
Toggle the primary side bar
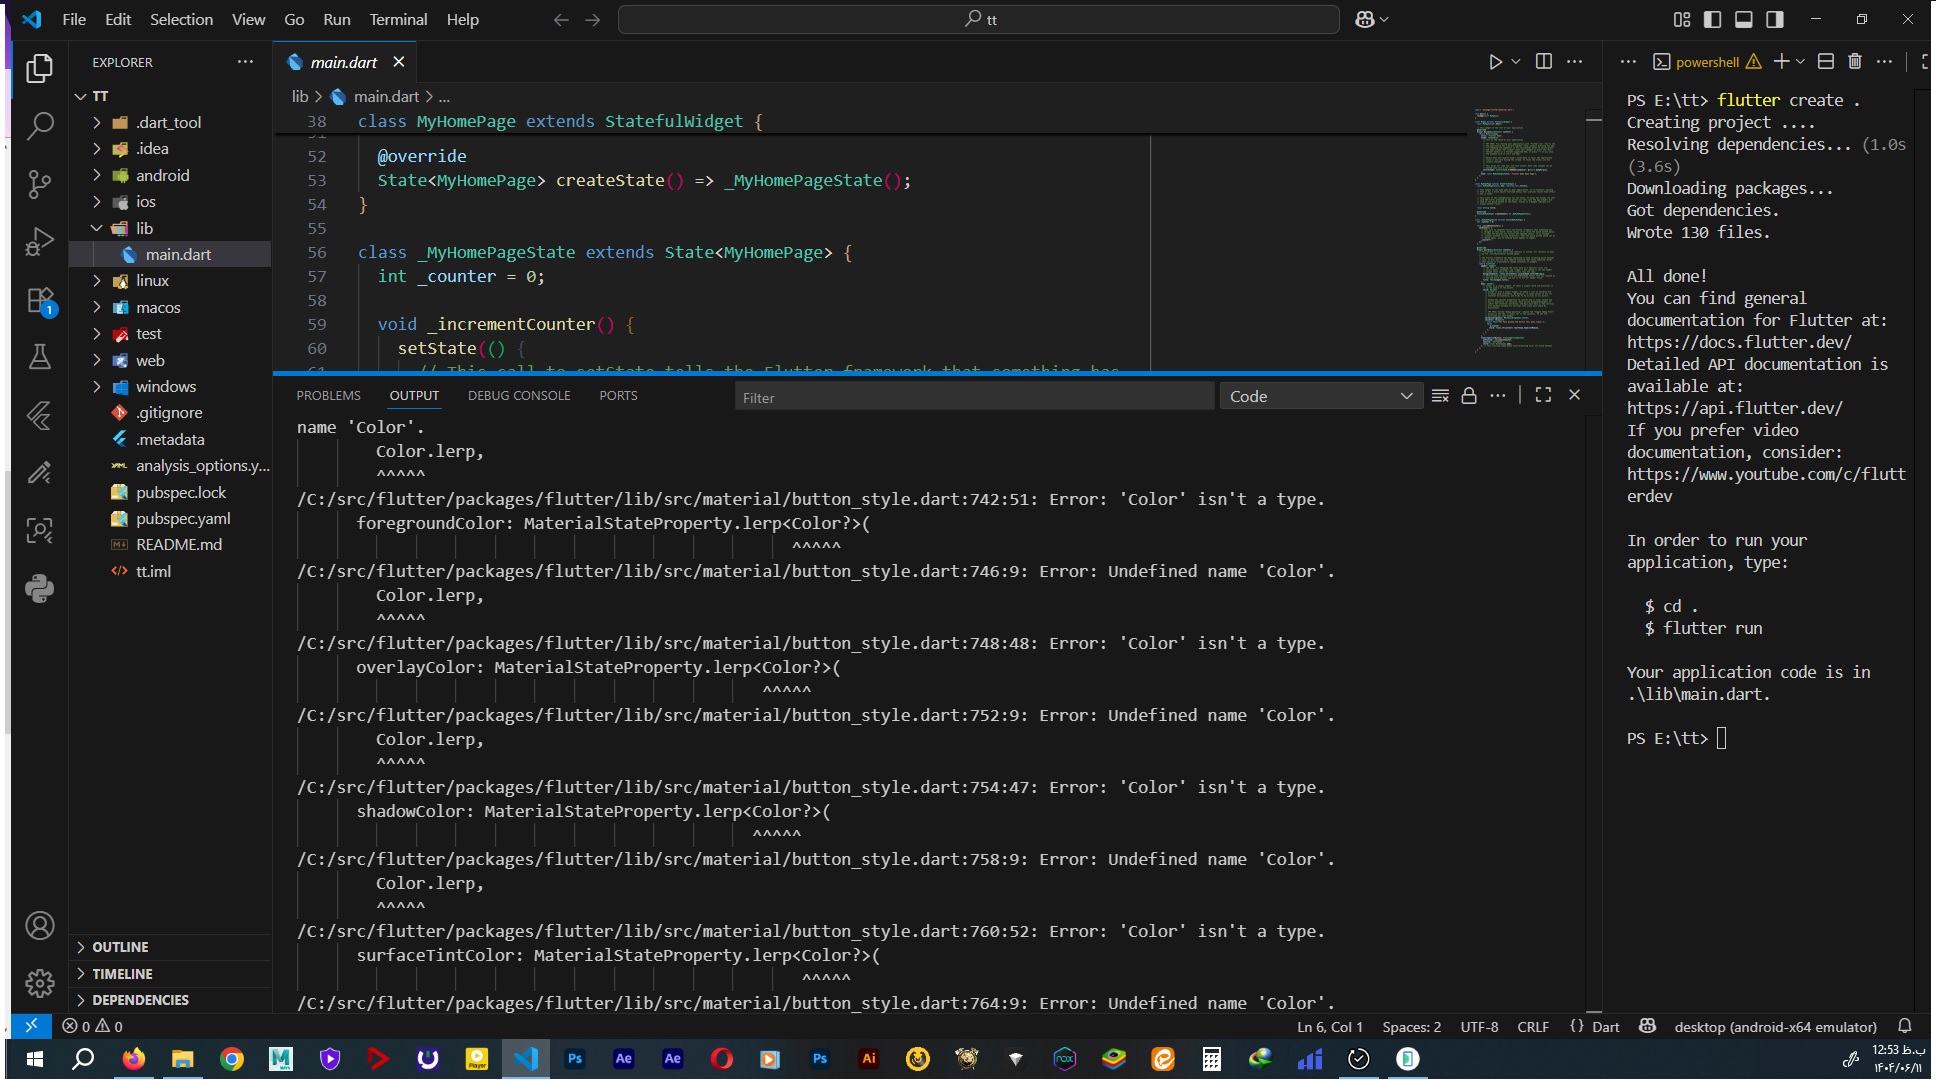click(1713, 20)
